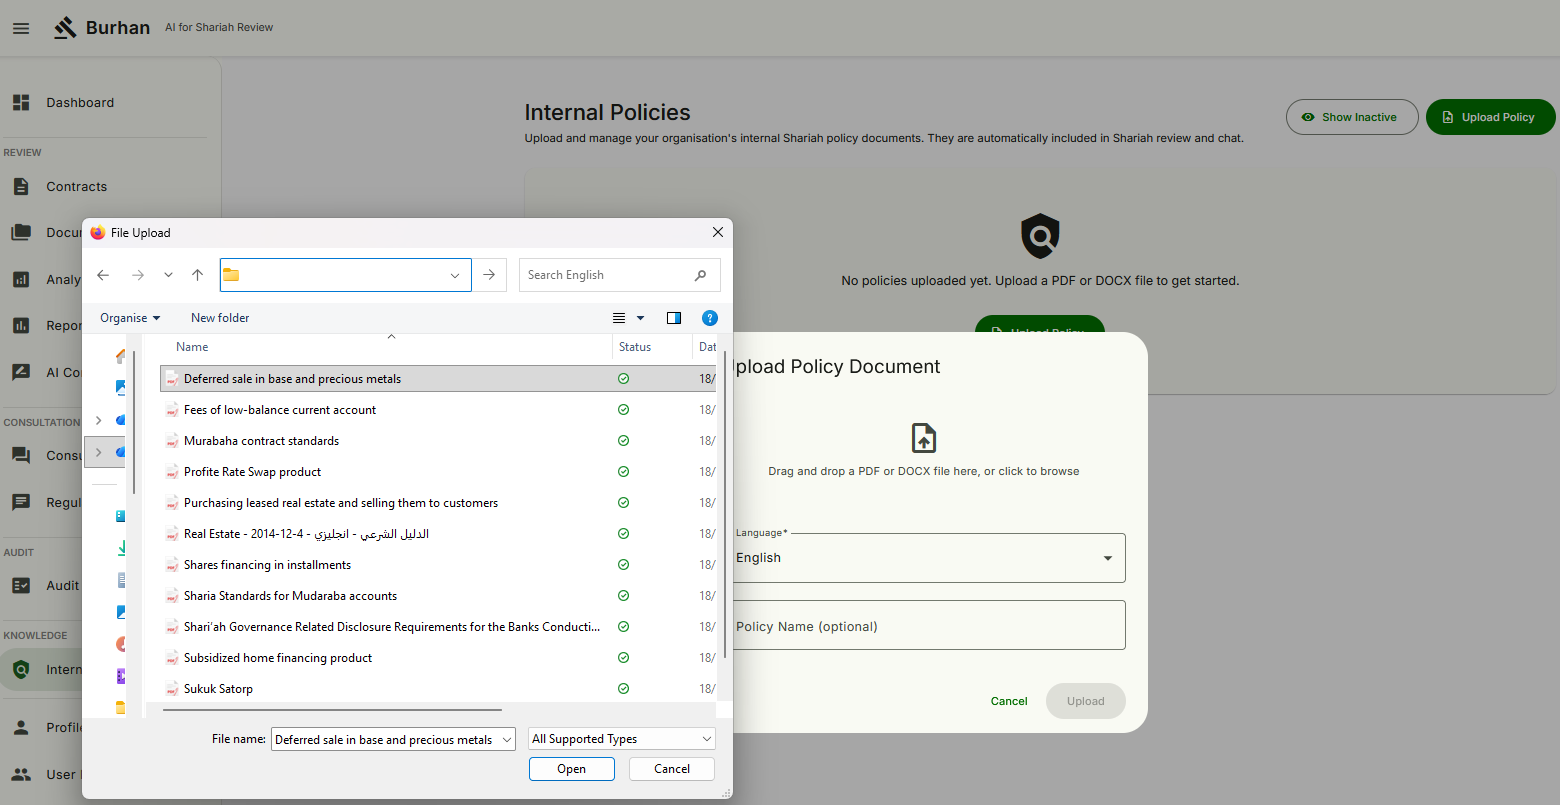This screenshot has height=805, width=1560.
Task: Click the Burhan gavel logo
Action: pos(66,28)
